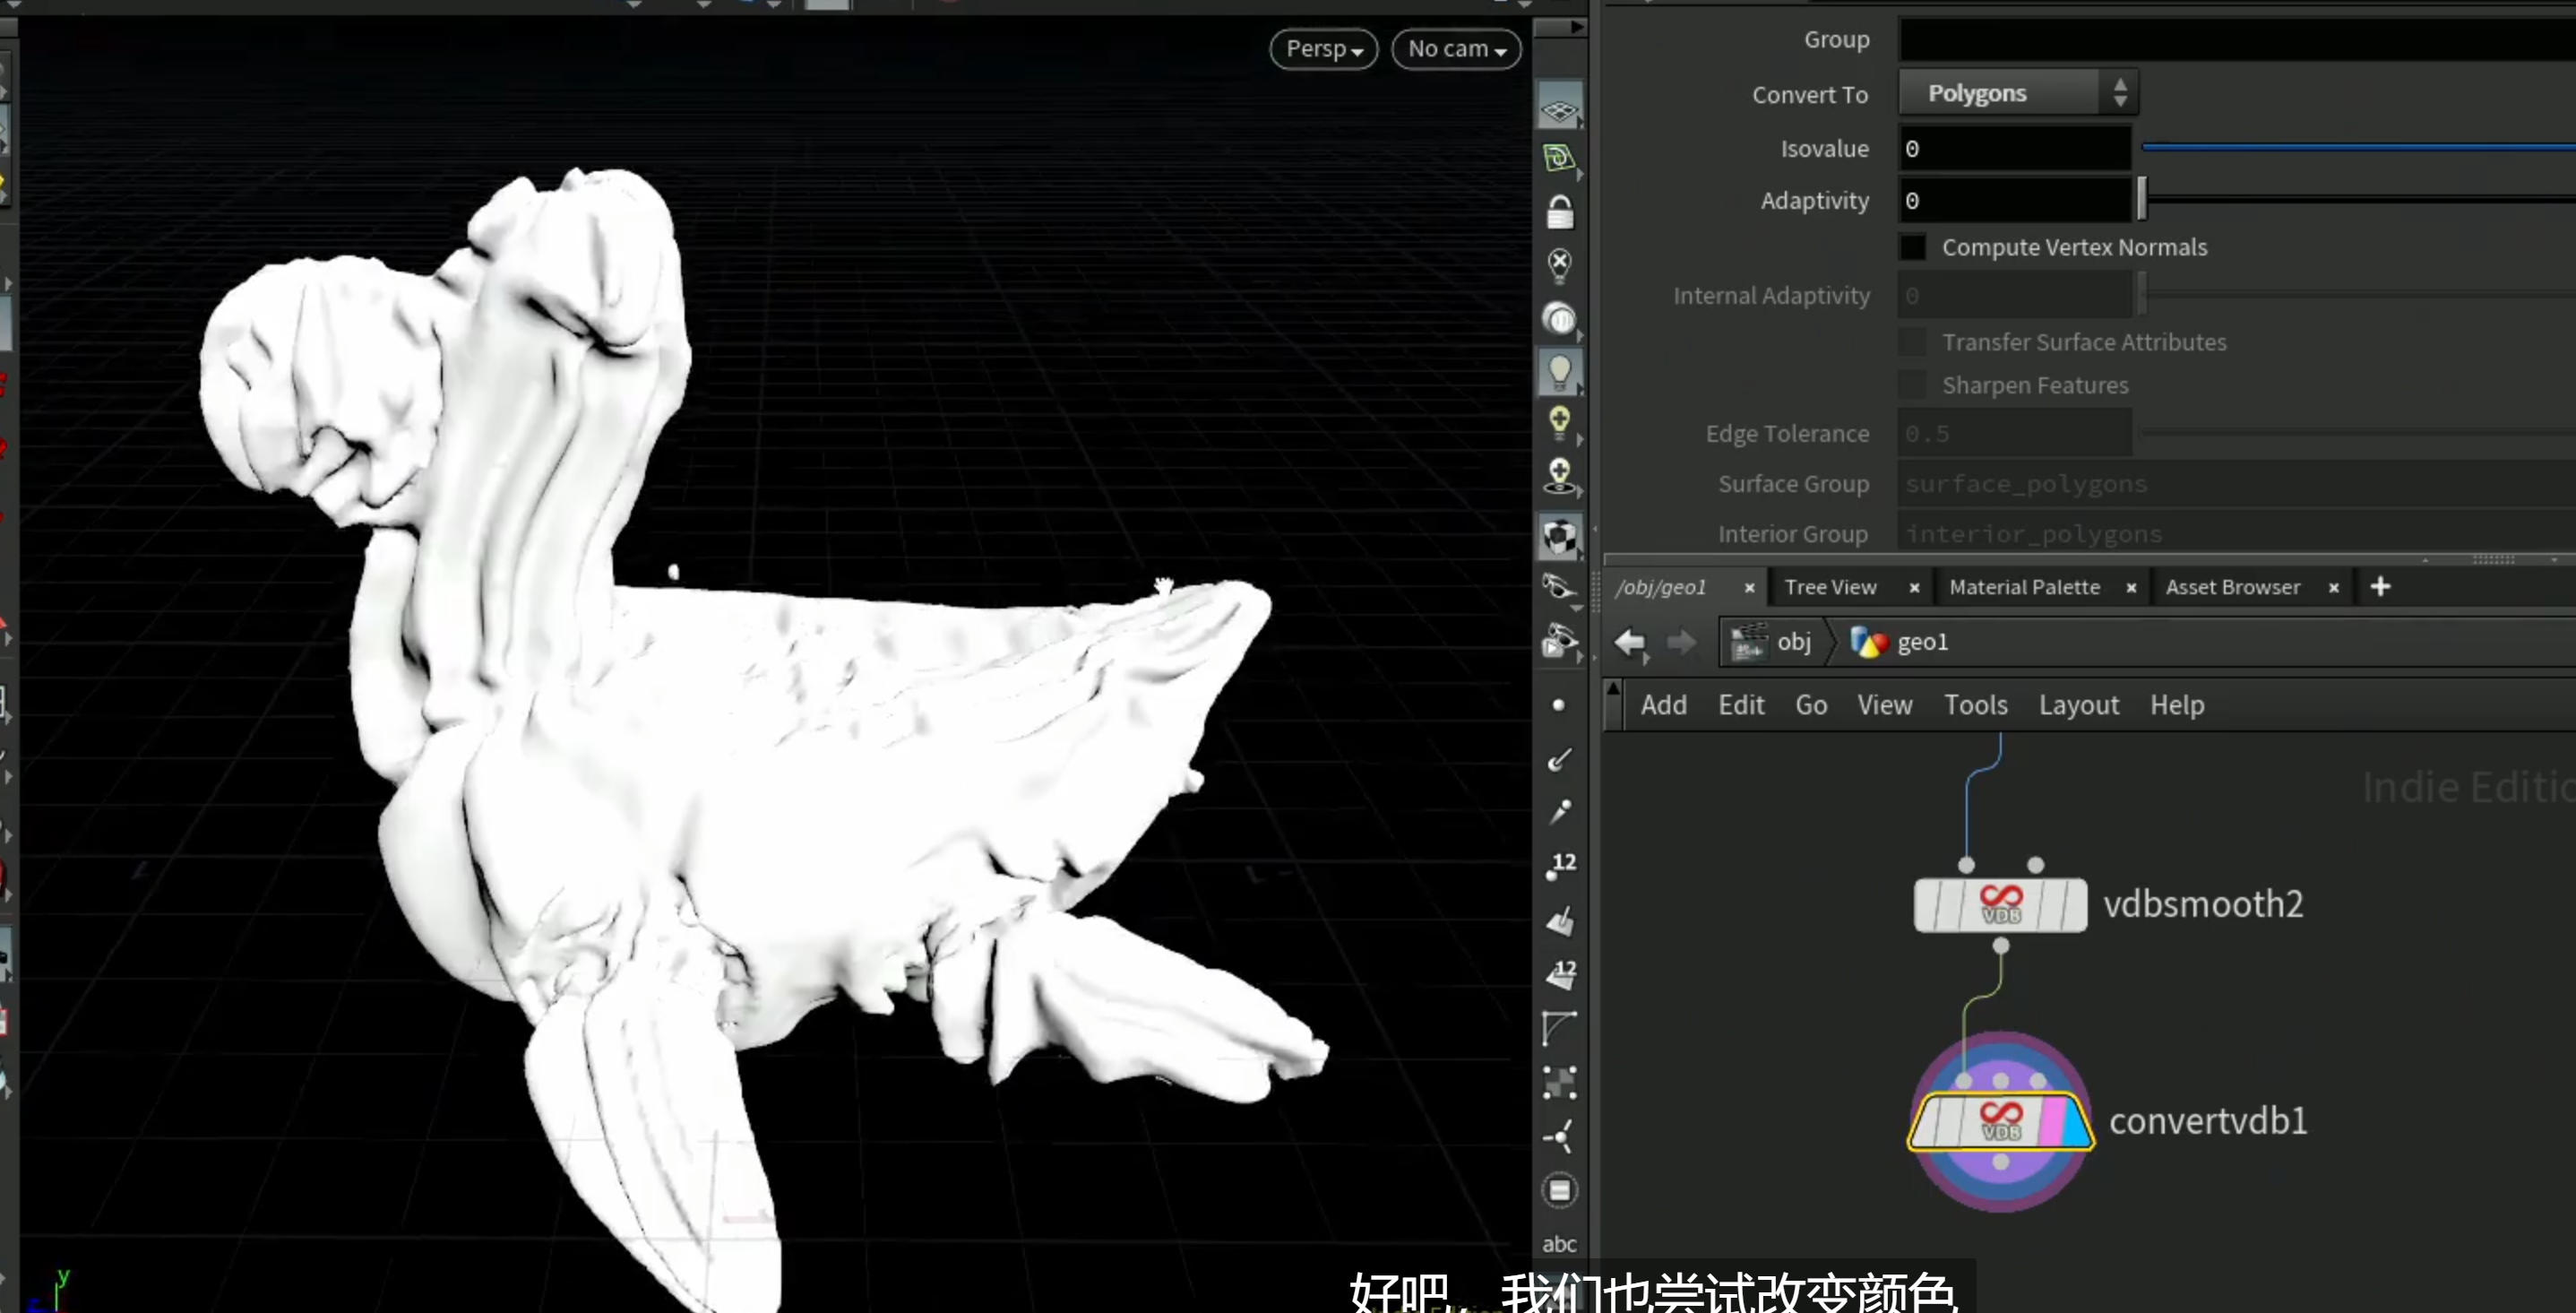Click the abc text display icon
The height and width of the screenshot is (1313, 2576).
[x=1559, y=1244]
